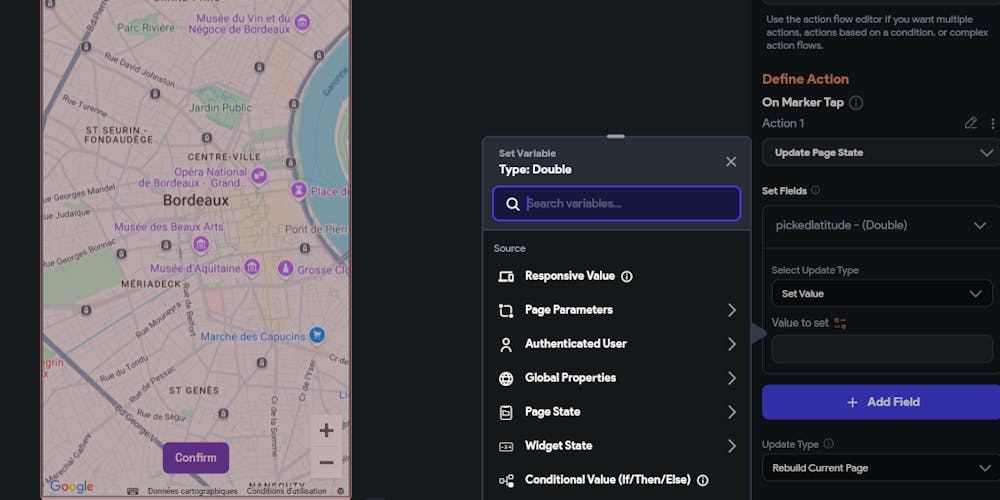Show info for Update Type
1000x500 pixels.
[x=828, y=444]
